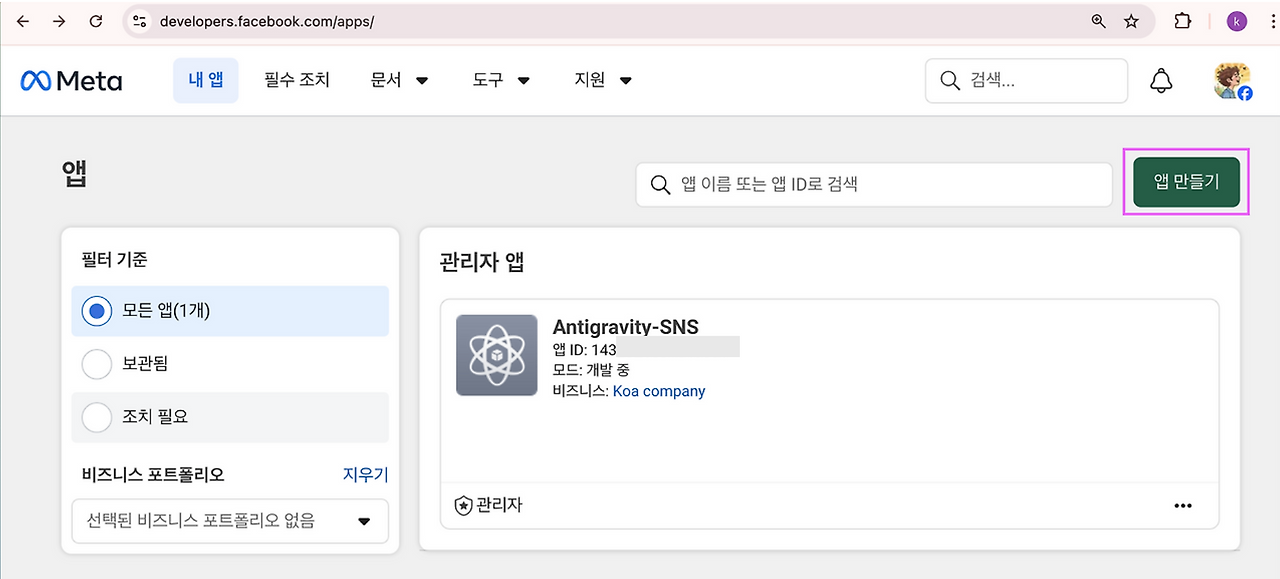Open the 선택된 비즈니스 포트폴리오 없음 dropdown
The width and height of the screenshot is (1280, 579).
point(230,521)
